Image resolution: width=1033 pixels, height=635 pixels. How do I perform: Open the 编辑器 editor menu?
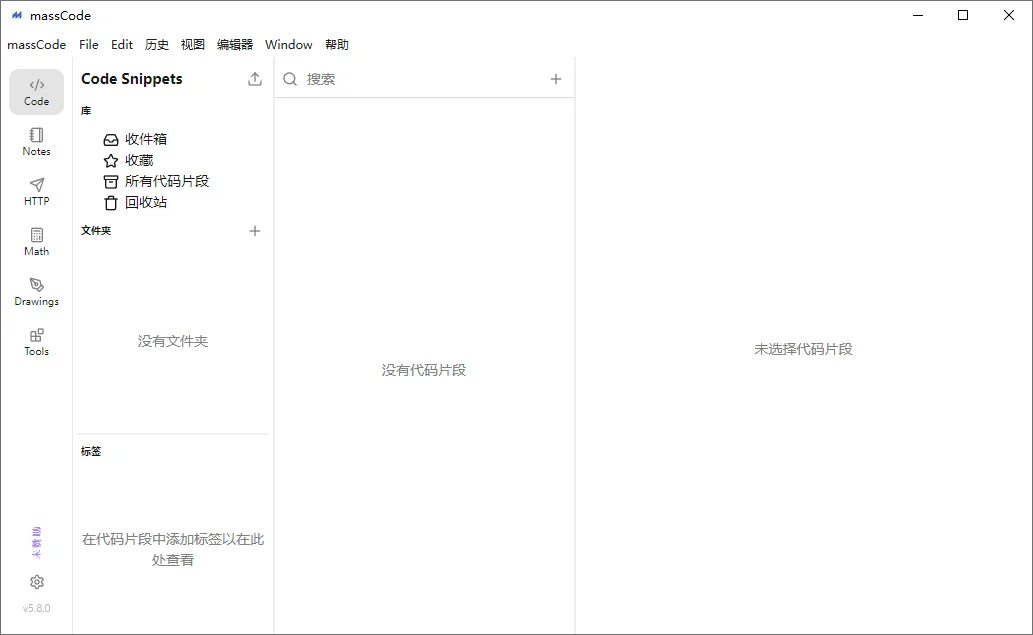click(235, 45)
